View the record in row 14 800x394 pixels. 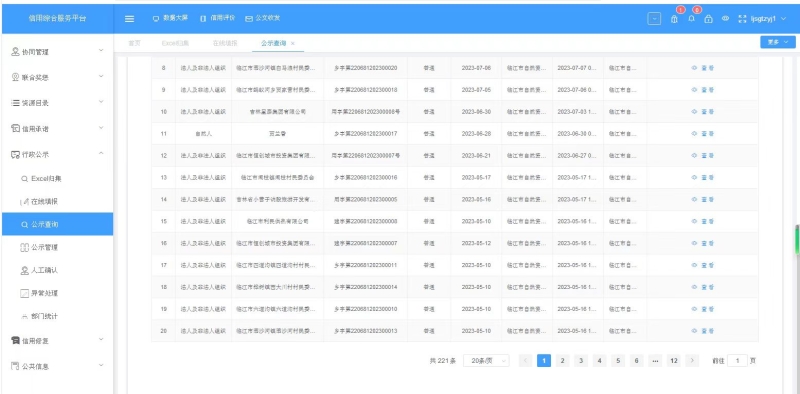(x=703, y=200)
